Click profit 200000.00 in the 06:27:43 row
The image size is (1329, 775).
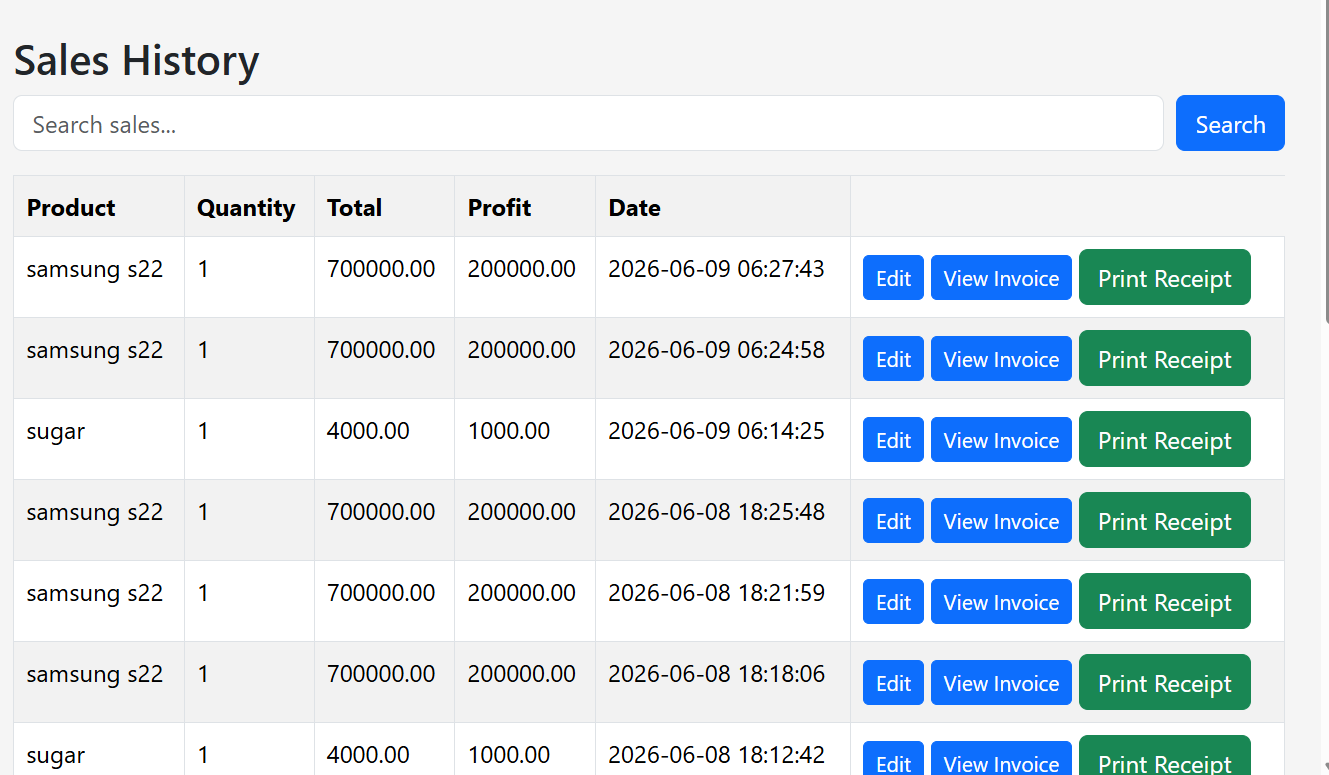[522, 269]
